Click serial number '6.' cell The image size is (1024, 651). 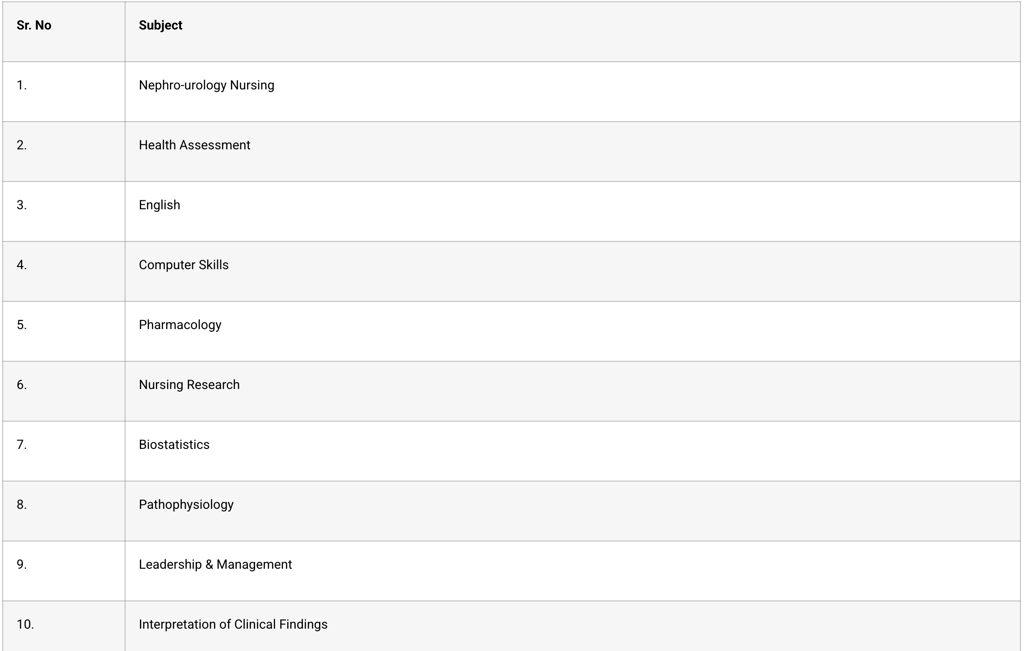21,385
